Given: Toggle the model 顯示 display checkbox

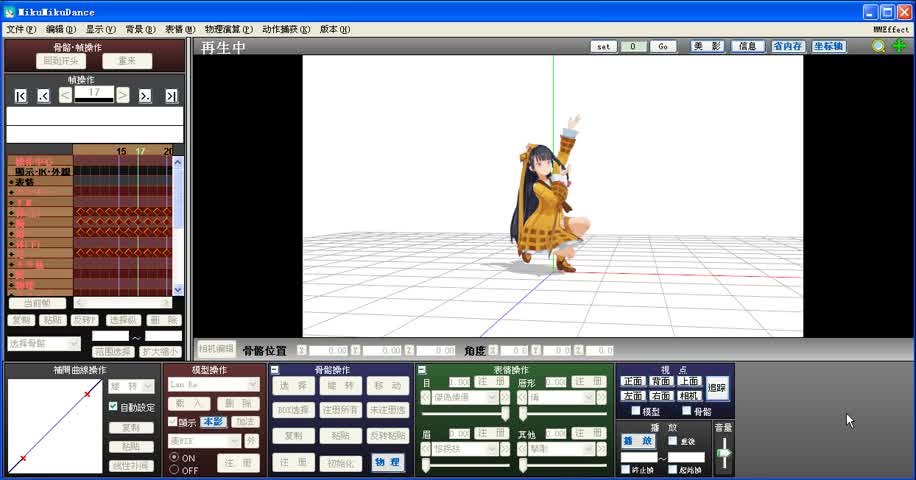Looking at the screenshot, I should pos(172,421).
